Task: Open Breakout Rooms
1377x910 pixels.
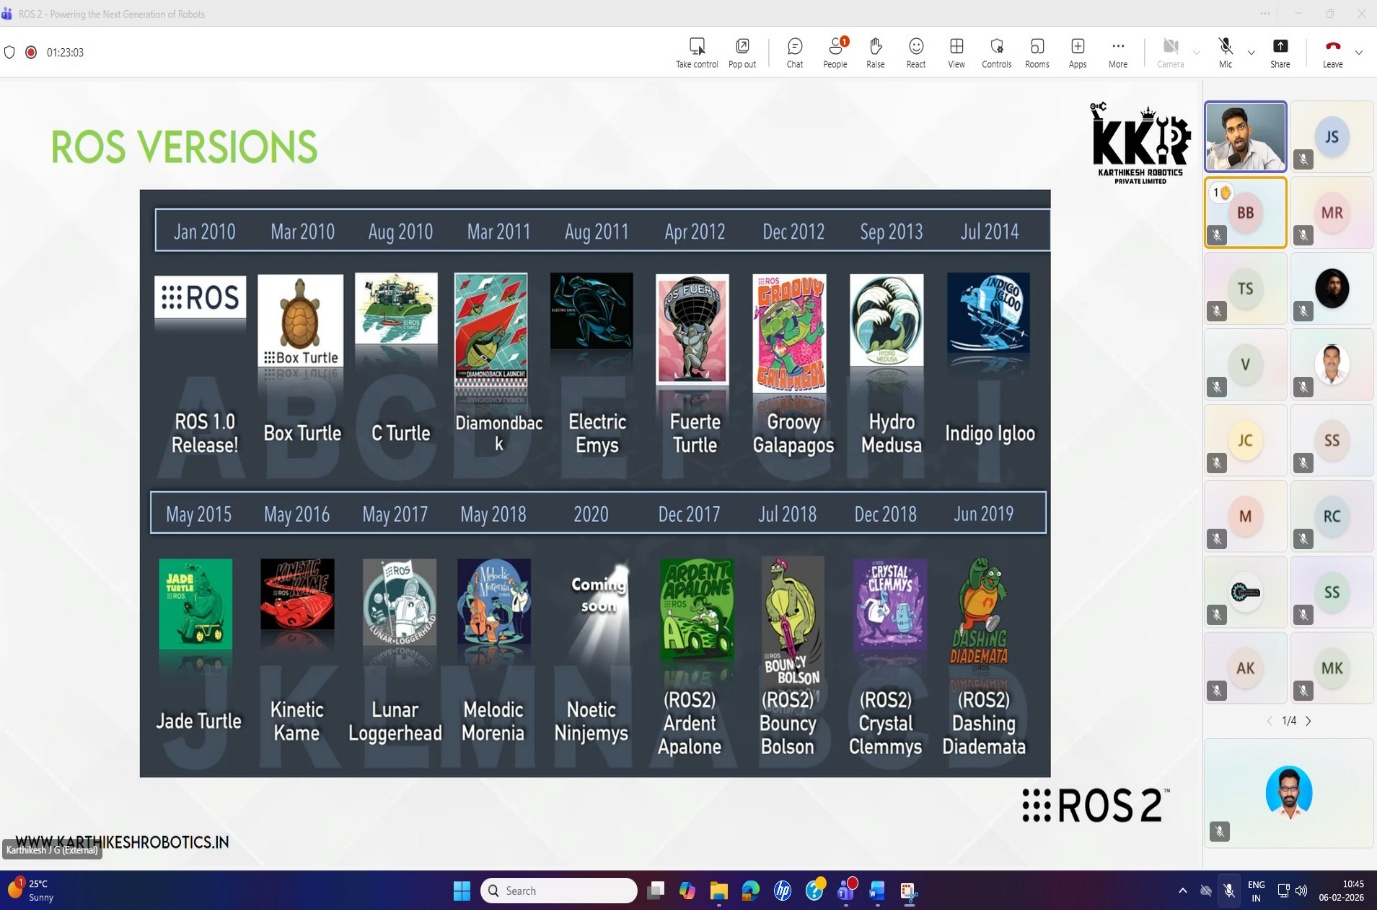Action: (1037, 52)
